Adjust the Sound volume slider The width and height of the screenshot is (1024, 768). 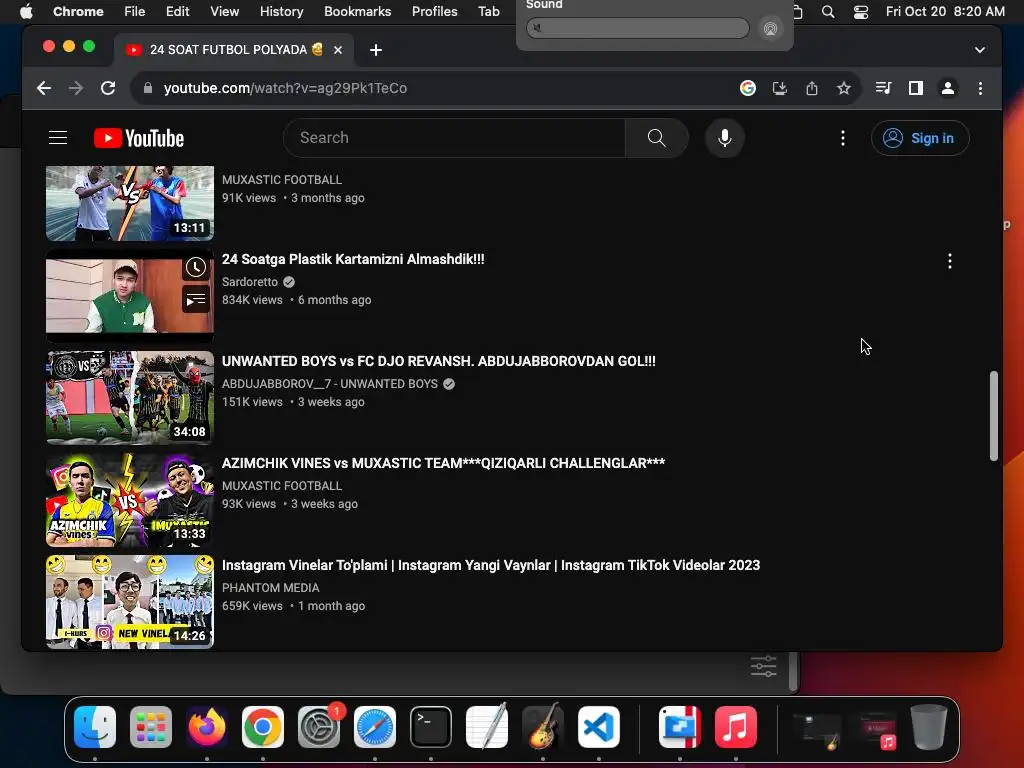(x=637, y=28)
